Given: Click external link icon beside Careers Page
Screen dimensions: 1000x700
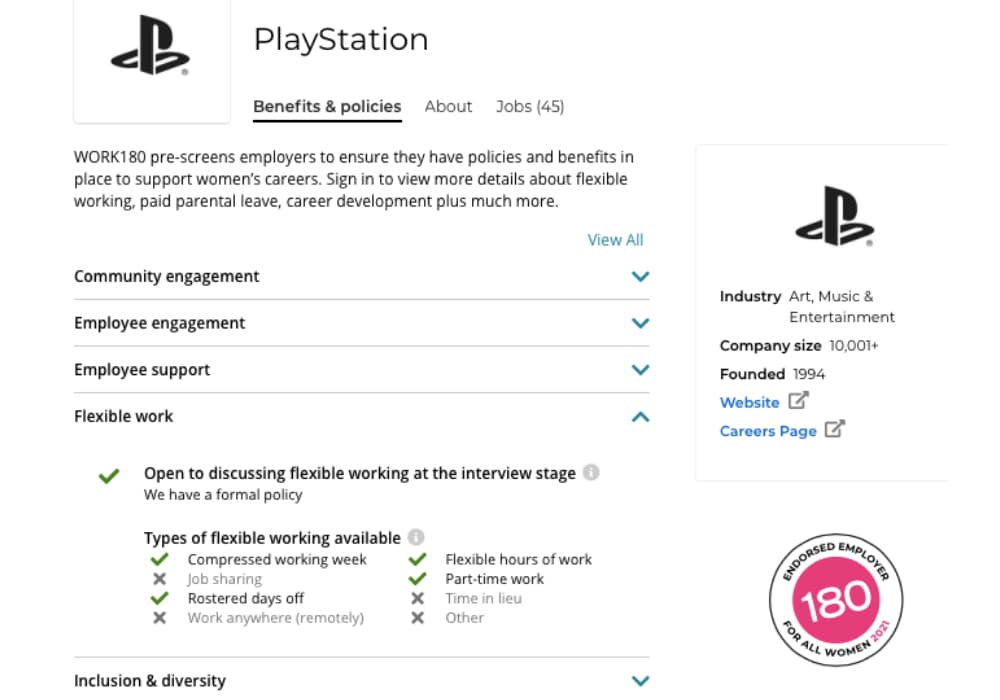Looking at the screenshot, I should tap(835, 429).
